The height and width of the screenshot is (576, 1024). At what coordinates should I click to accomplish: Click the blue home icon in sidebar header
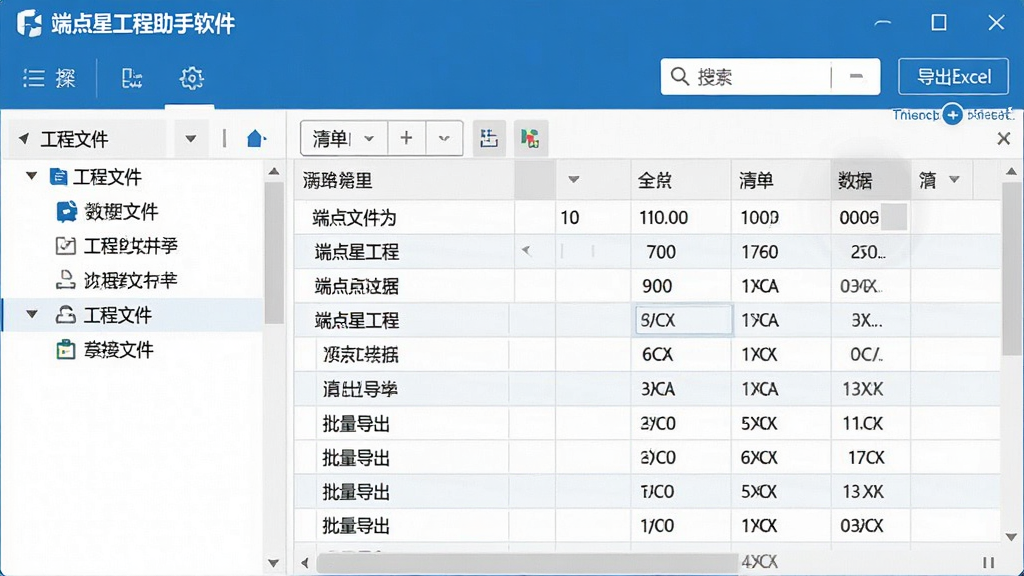pyautogui.click(x=255, y=138)
